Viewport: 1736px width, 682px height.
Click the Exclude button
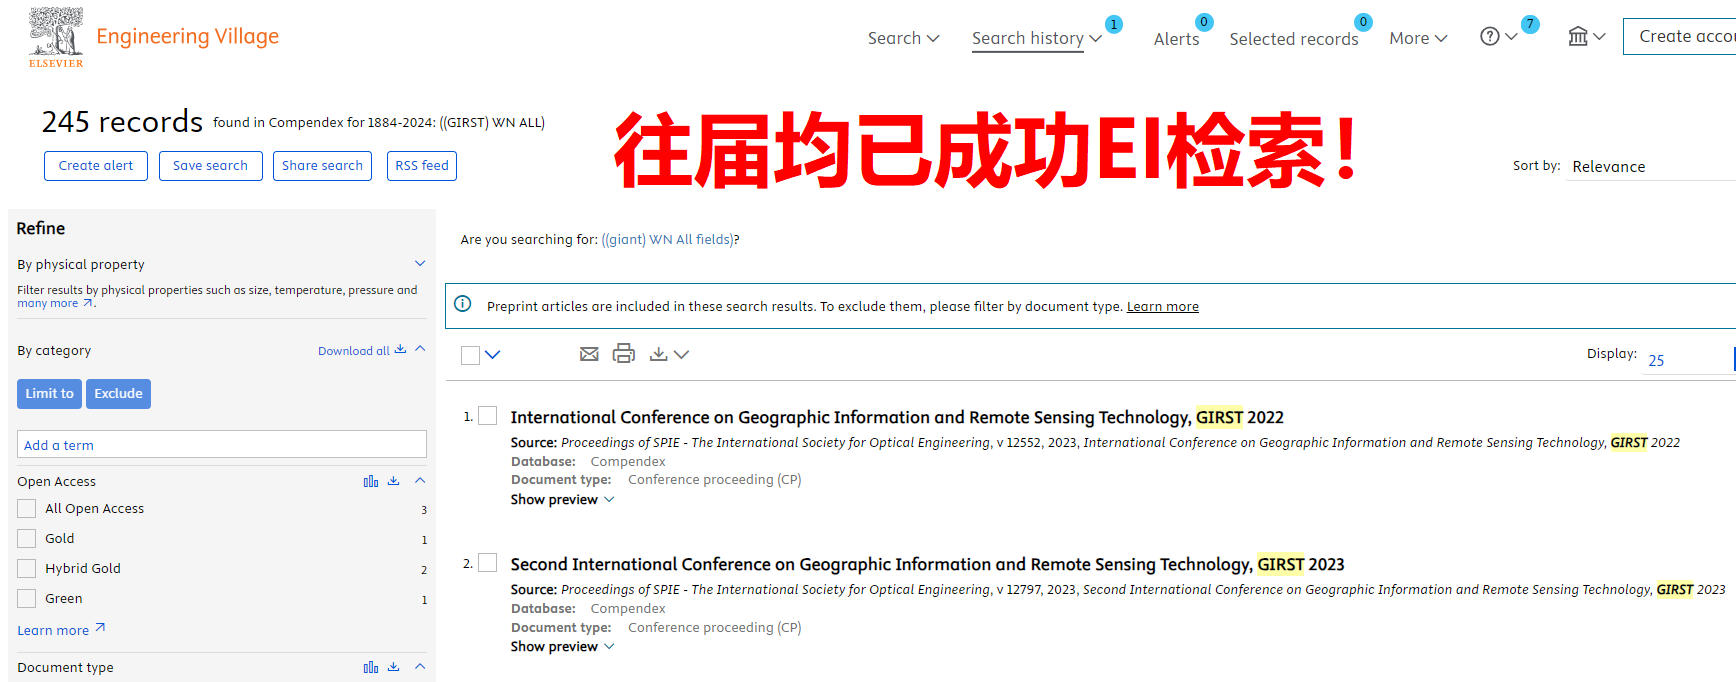118,394
